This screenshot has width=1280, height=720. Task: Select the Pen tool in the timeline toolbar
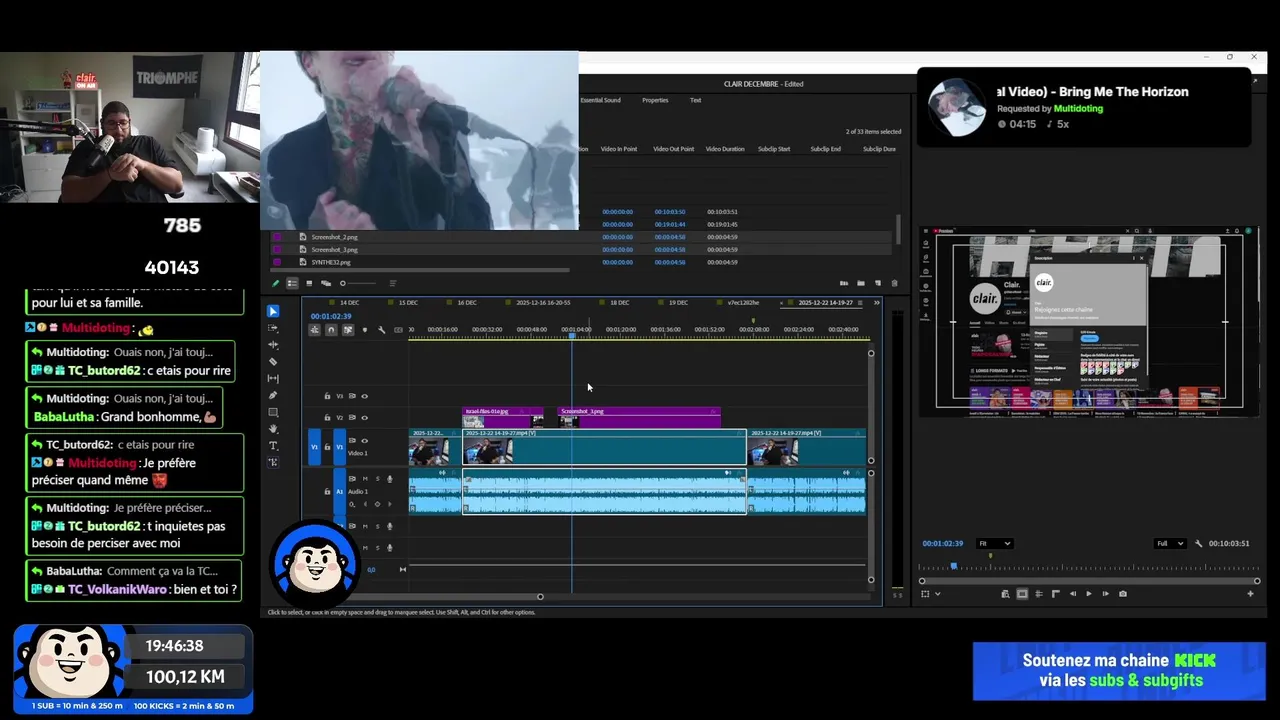pos(273,396)
